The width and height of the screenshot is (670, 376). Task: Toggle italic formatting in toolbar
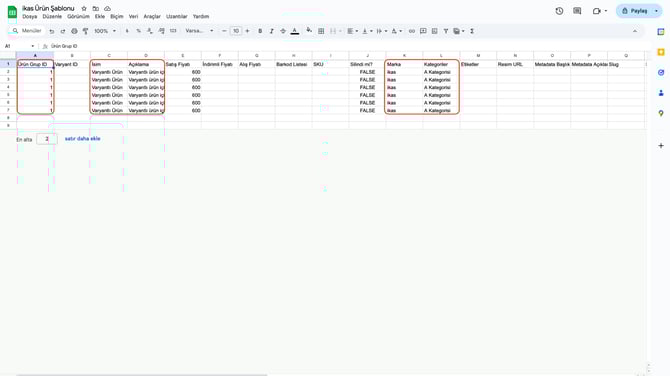pyautogui.click(x=271, y=31)
